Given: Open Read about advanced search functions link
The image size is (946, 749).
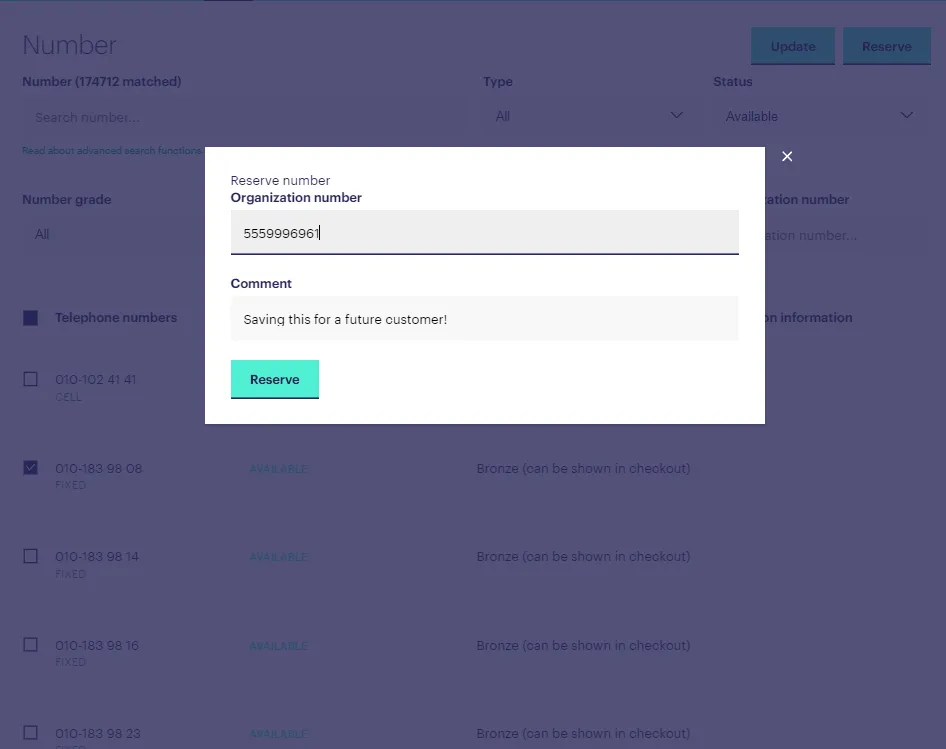Looking at the screenshot, I should (x=112, y=150).
